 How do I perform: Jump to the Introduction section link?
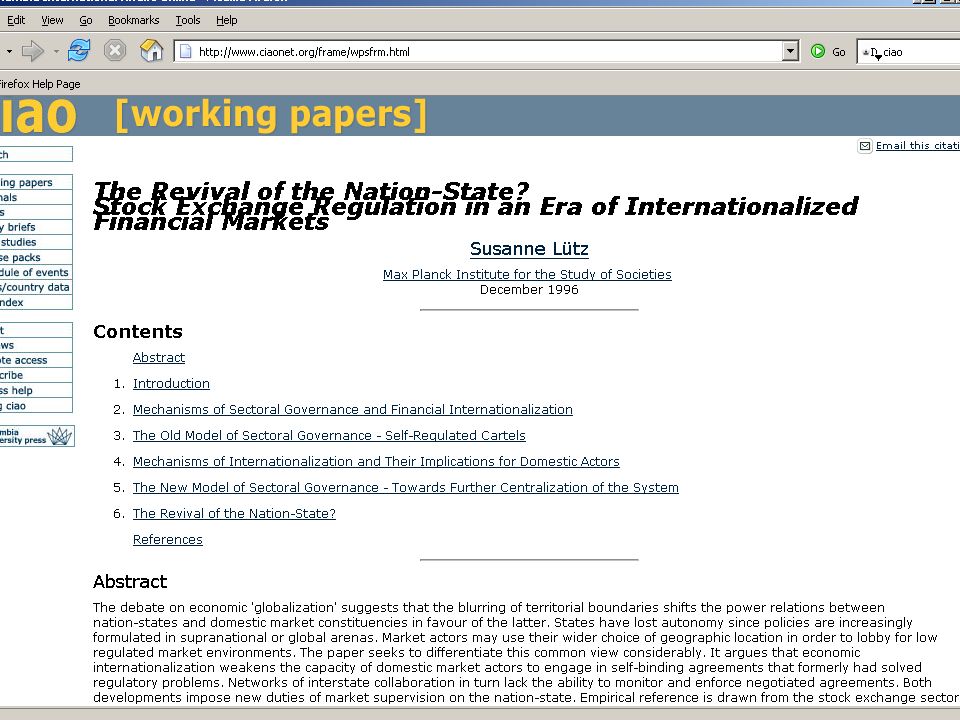(171, 383)
